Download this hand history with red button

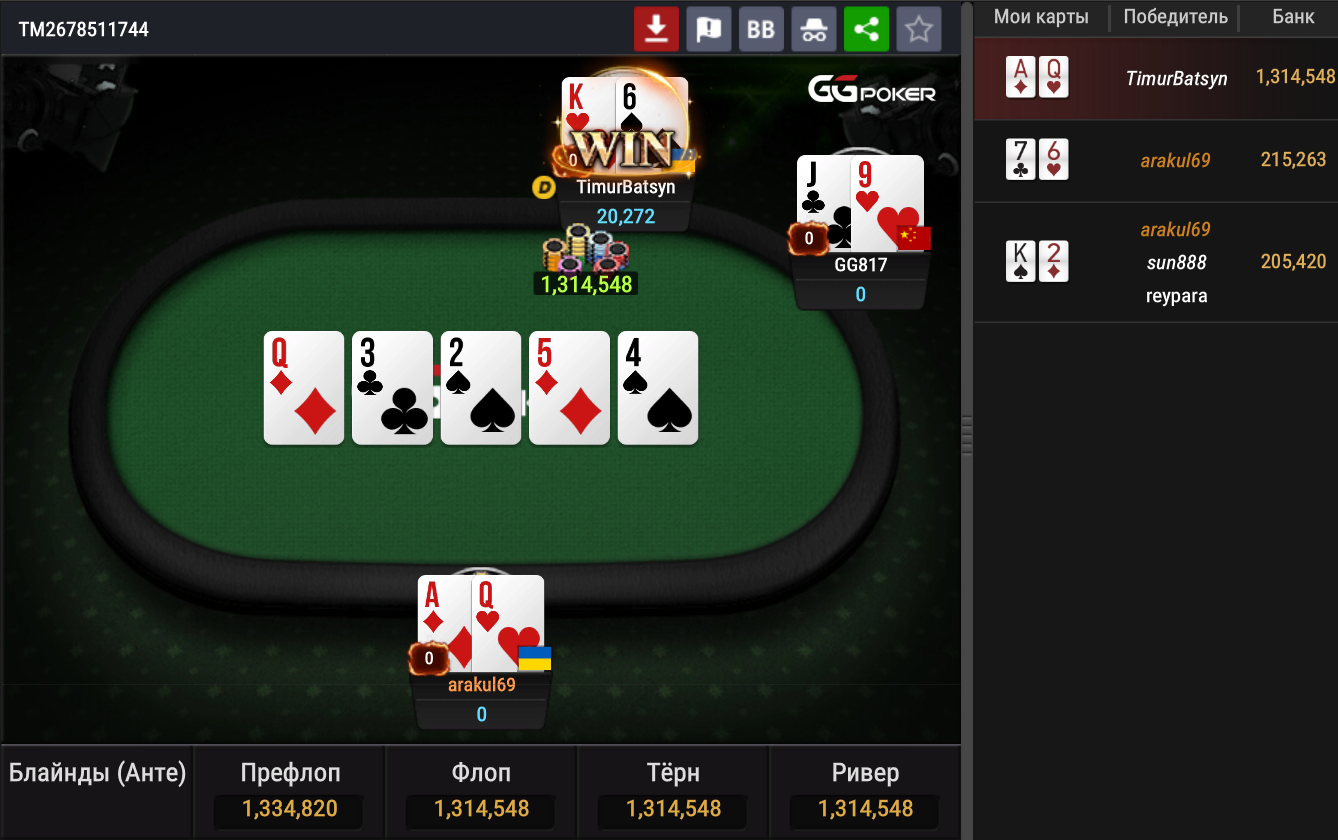pos(656,29)
